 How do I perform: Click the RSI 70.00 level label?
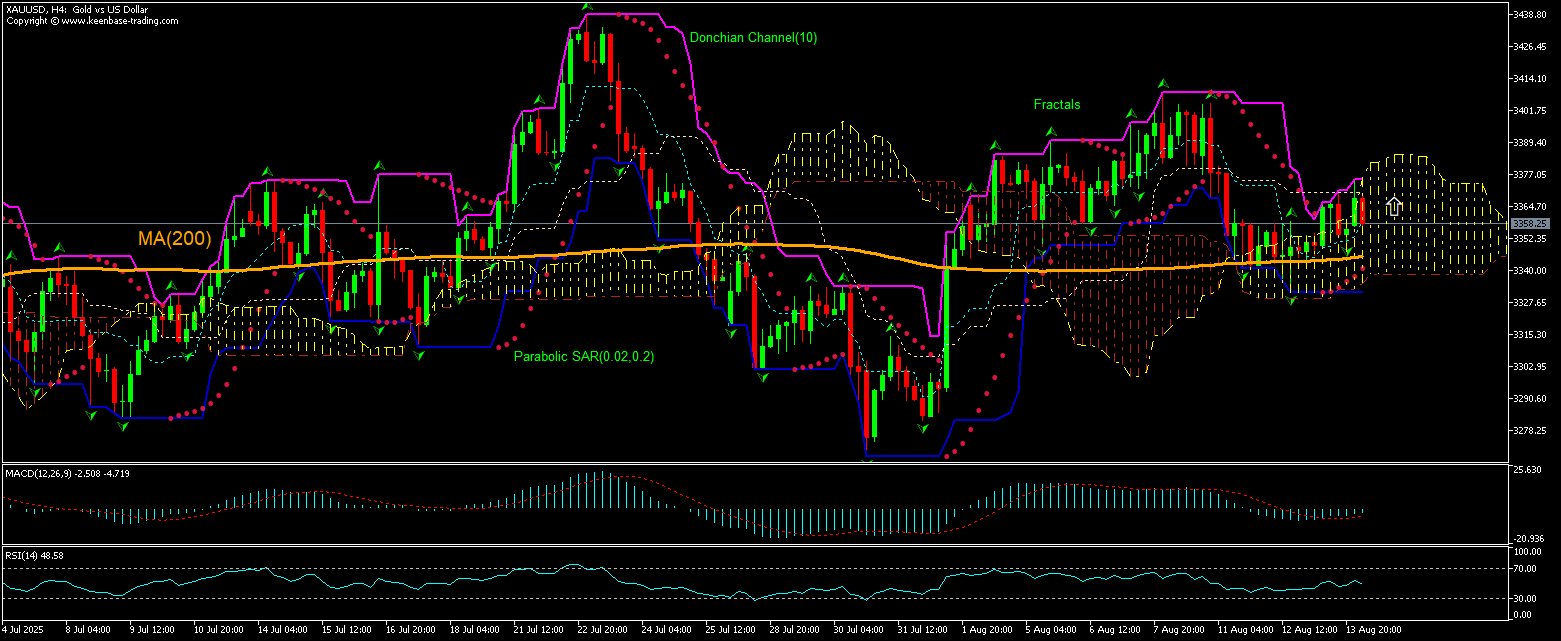[x=1525, y=569]
